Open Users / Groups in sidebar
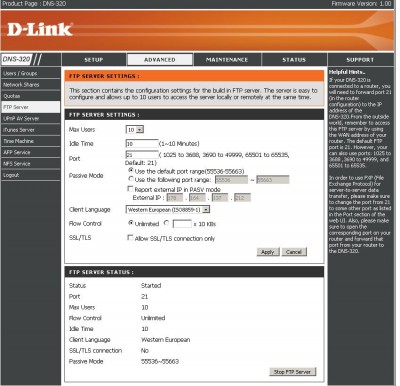Viewport: 400px width, 386px height. click(x=30, y=73)
